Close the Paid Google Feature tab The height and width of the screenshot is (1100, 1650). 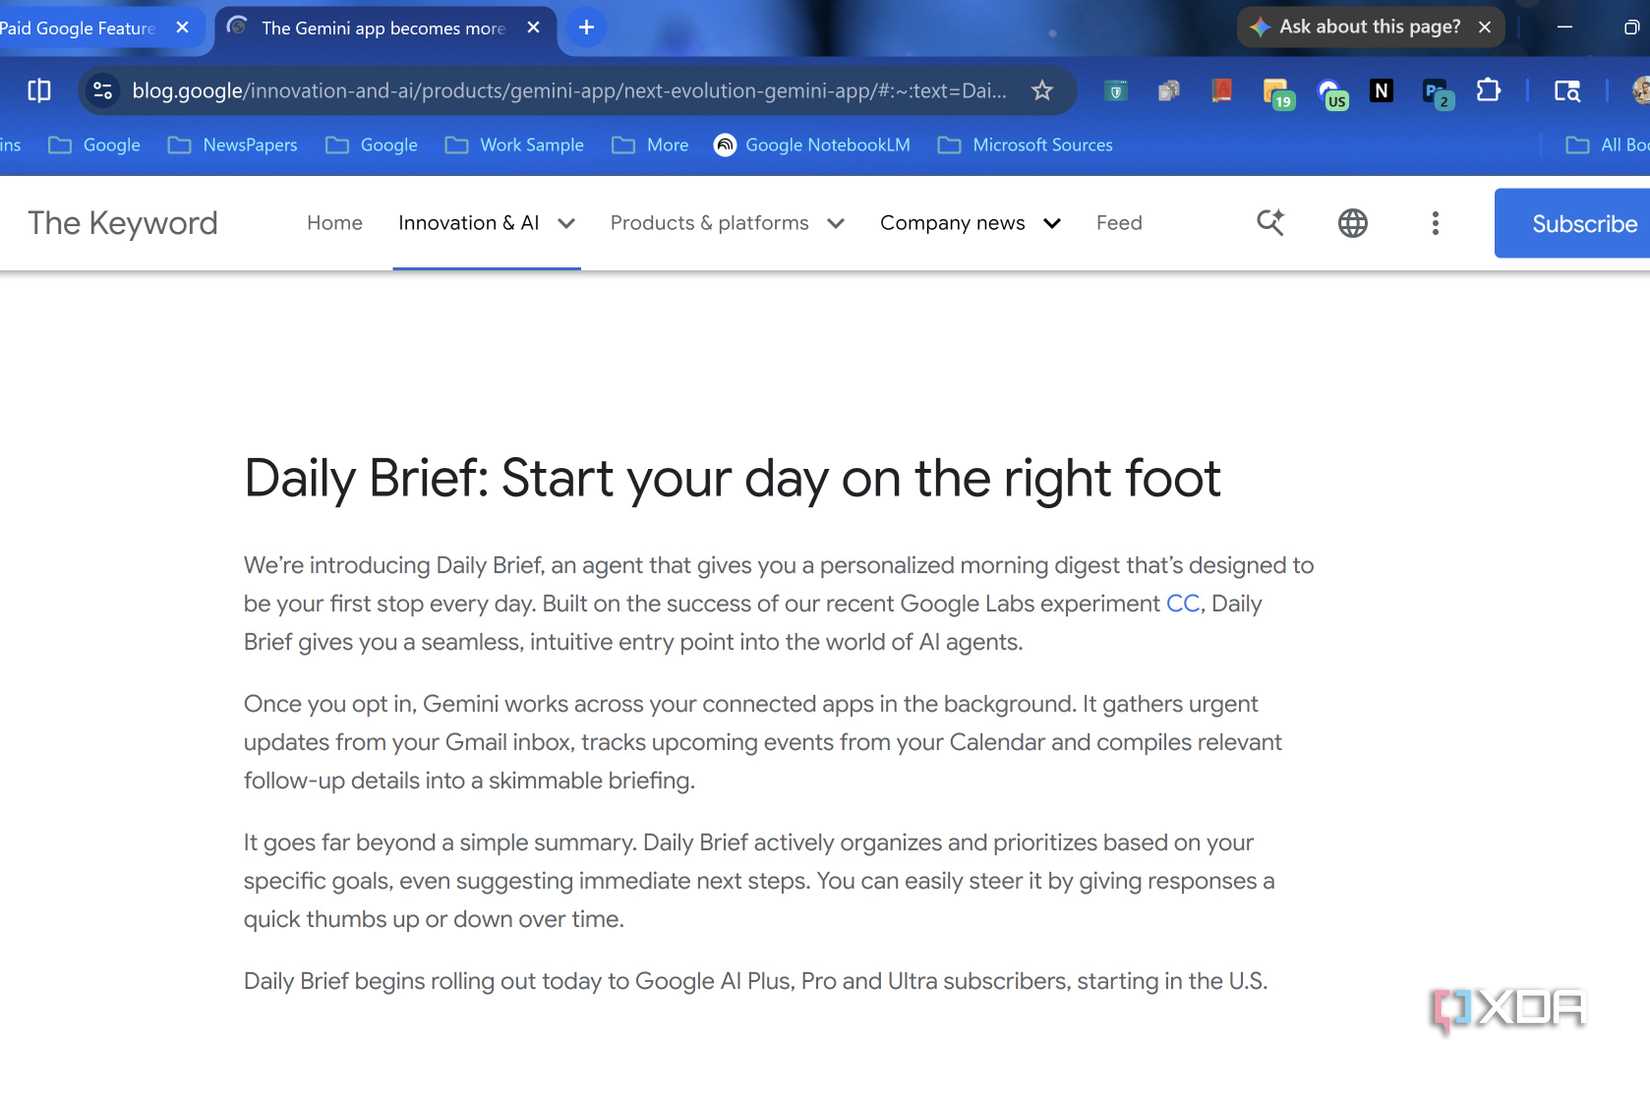pyautogui.click(x=182, y=28)
